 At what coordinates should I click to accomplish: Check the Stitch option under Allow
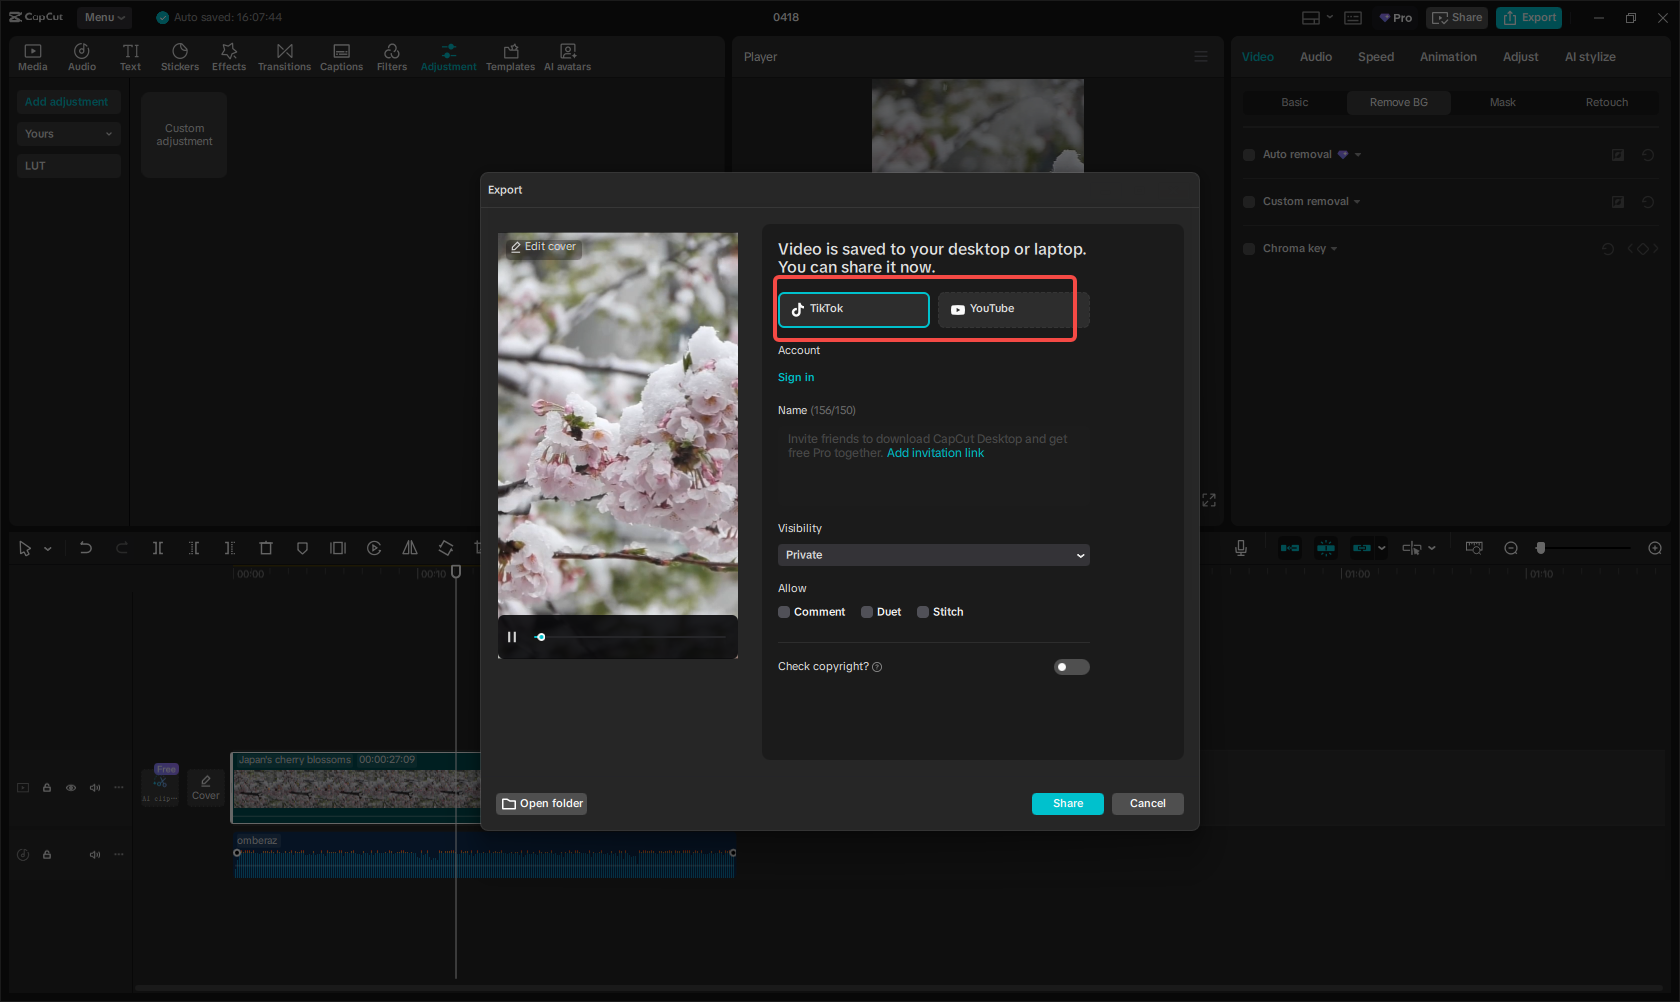923,611
